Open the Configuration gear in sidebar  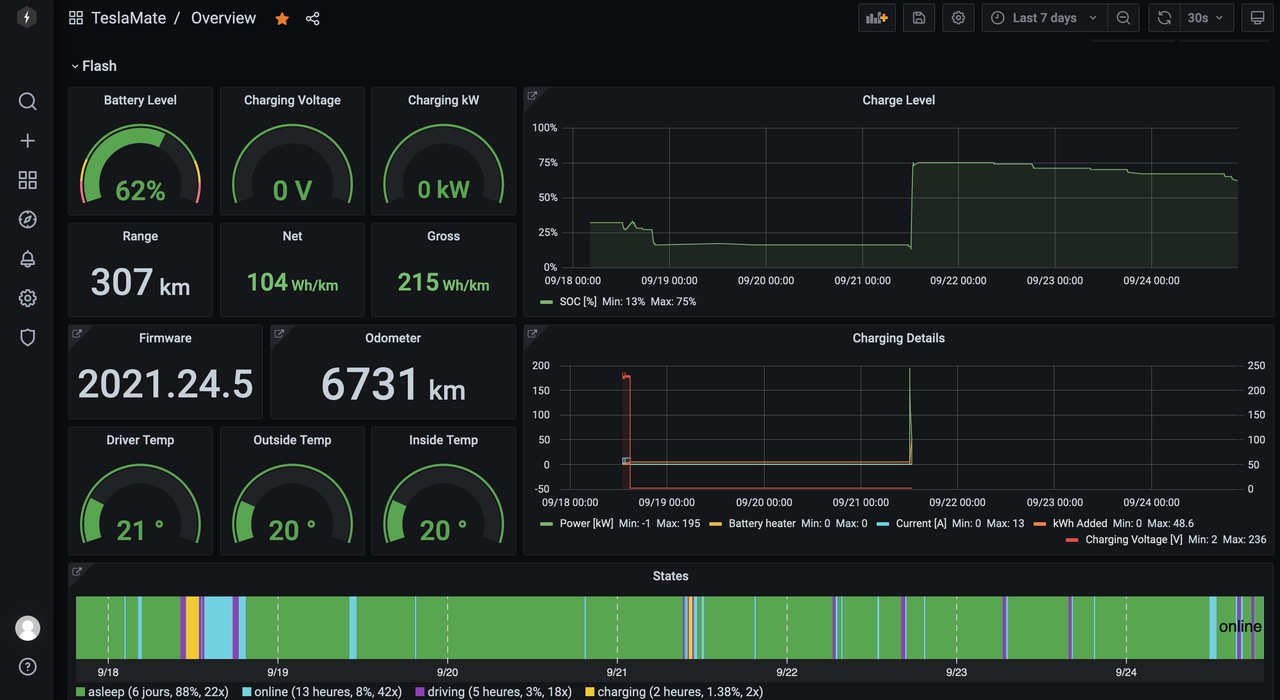27,298
